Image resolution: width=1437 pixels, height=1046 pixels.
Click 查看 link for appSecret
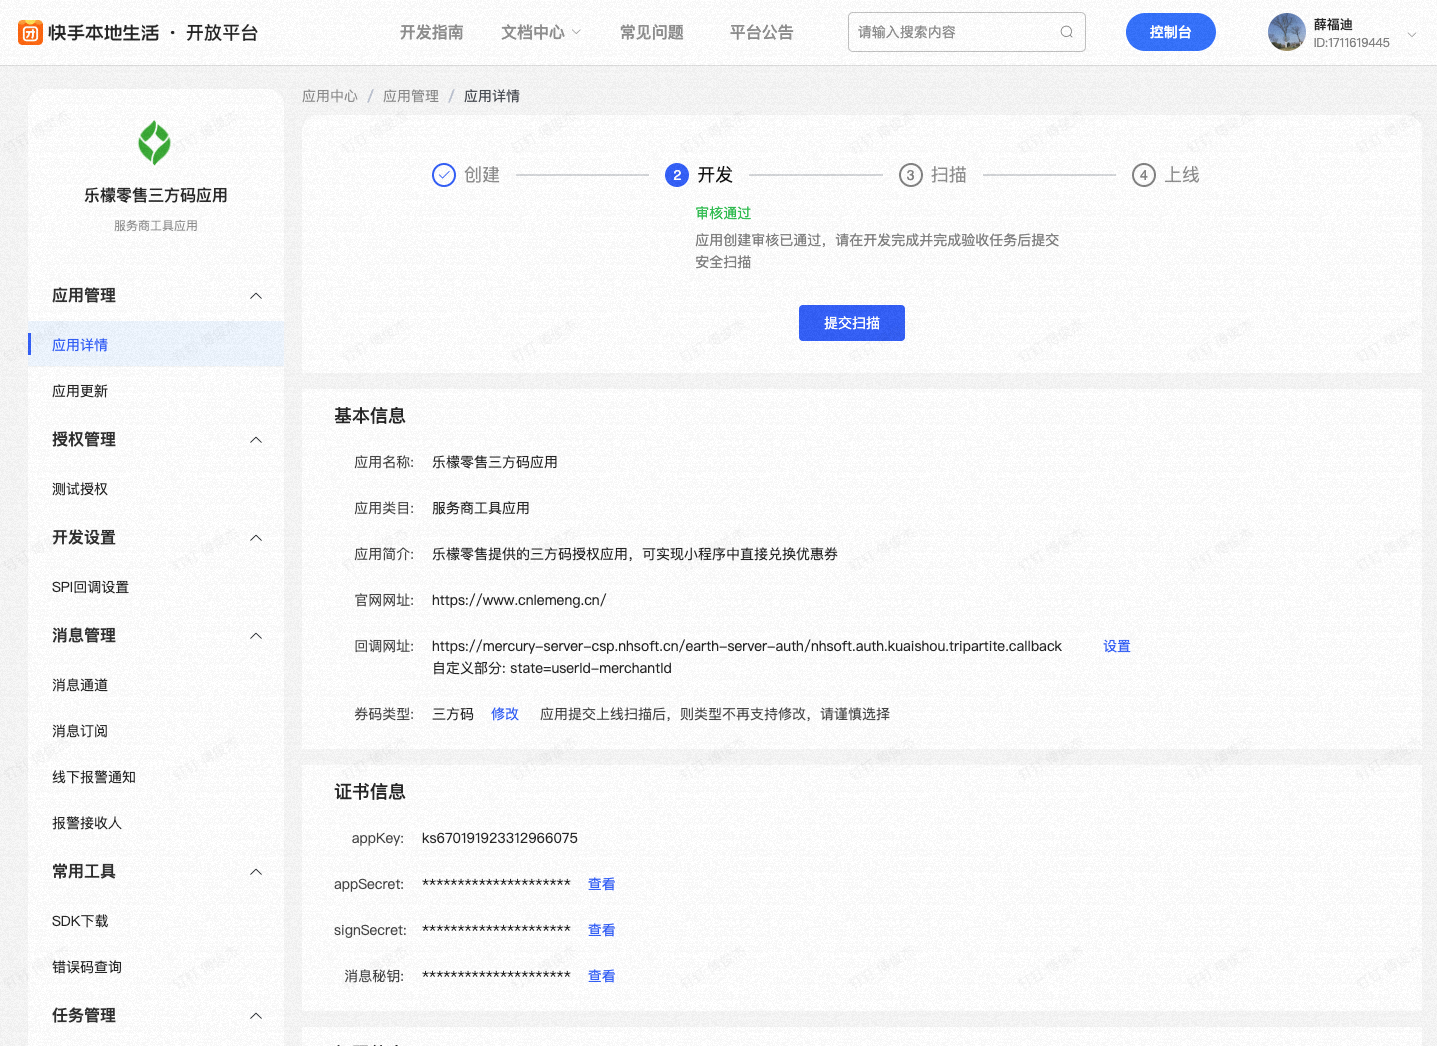click(602, 884)
